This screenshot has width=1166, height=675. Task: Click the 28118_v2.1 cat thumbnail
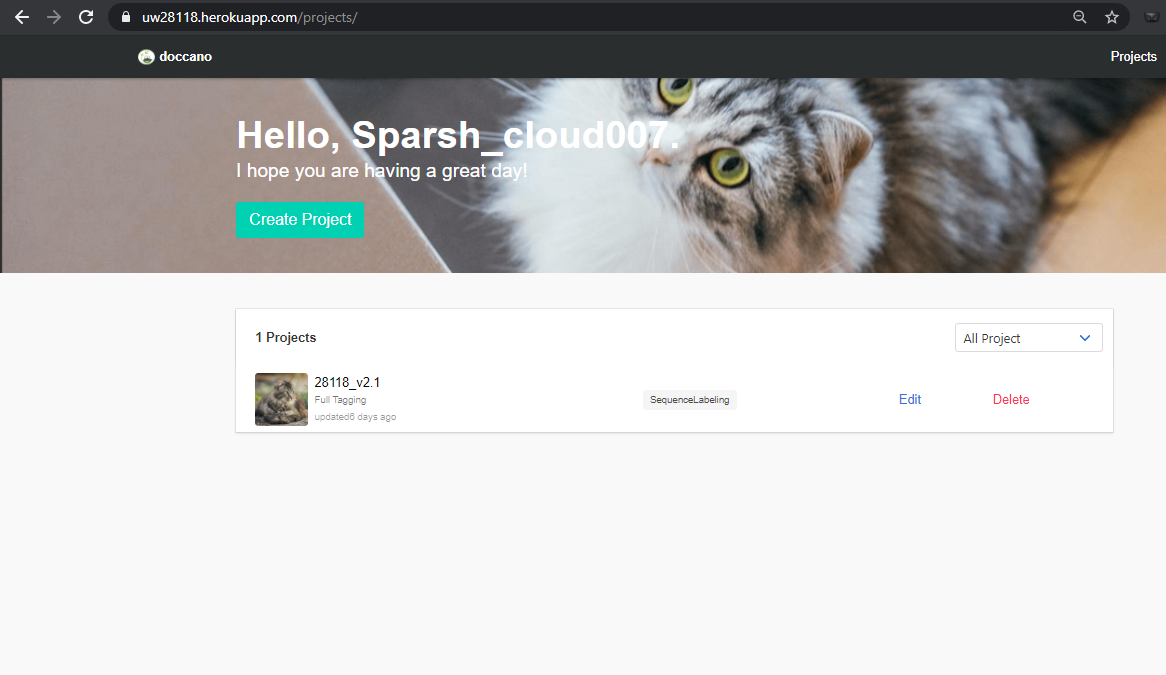tap(281, 399)
